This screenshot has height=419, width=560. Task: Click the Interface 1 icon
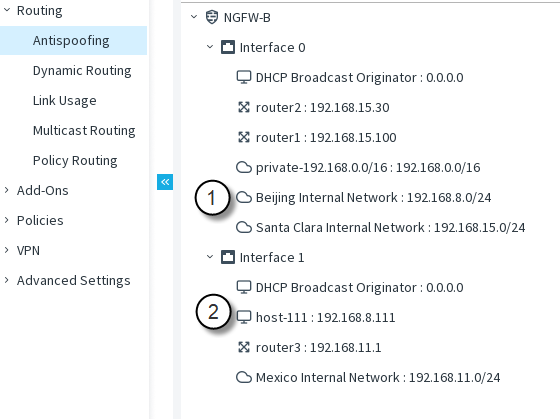pyautogui.click(x=228, y=257)
